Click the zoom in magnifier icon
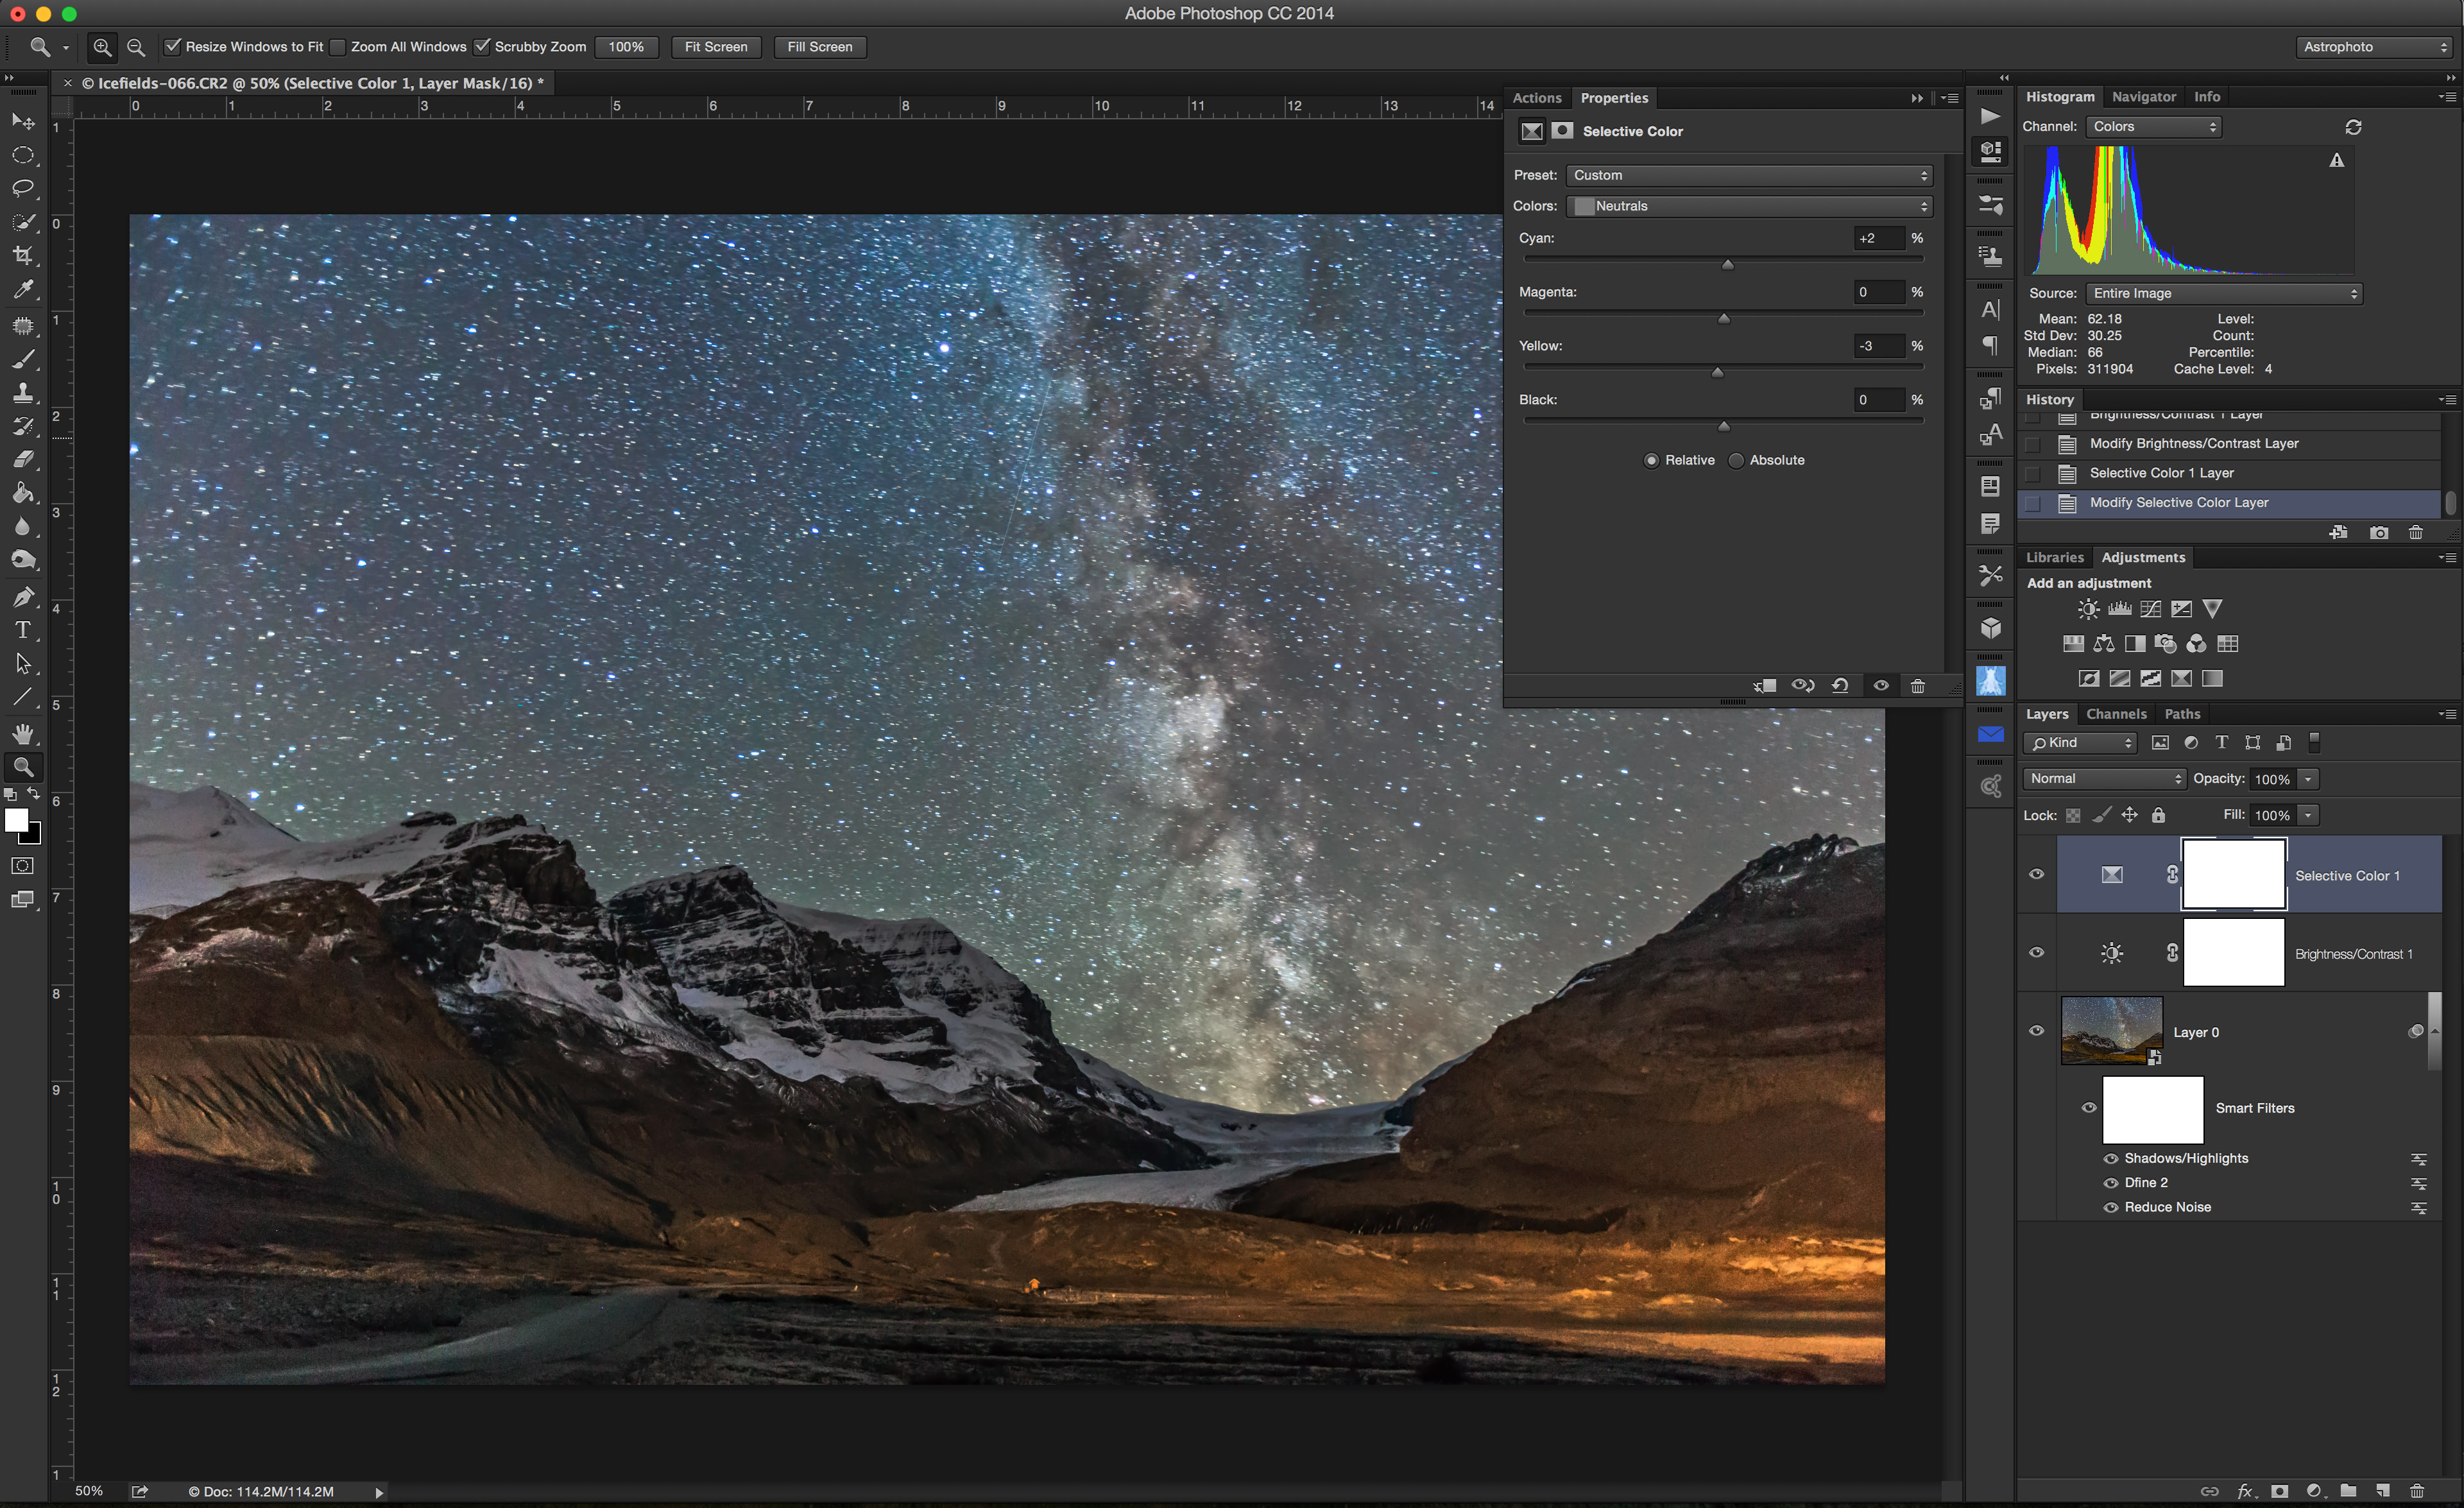The width and height of the screenshot is (2464, 1508). (x=102, y=47)
